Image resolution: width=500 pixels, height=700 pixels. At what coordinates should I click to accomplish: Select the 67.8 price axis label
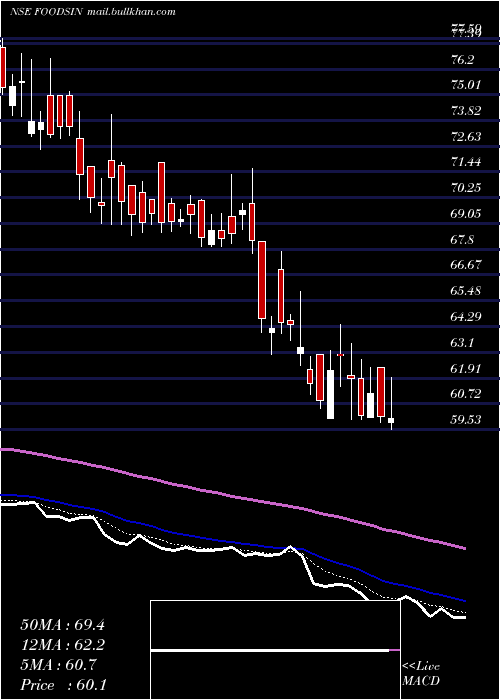point(462,240)
